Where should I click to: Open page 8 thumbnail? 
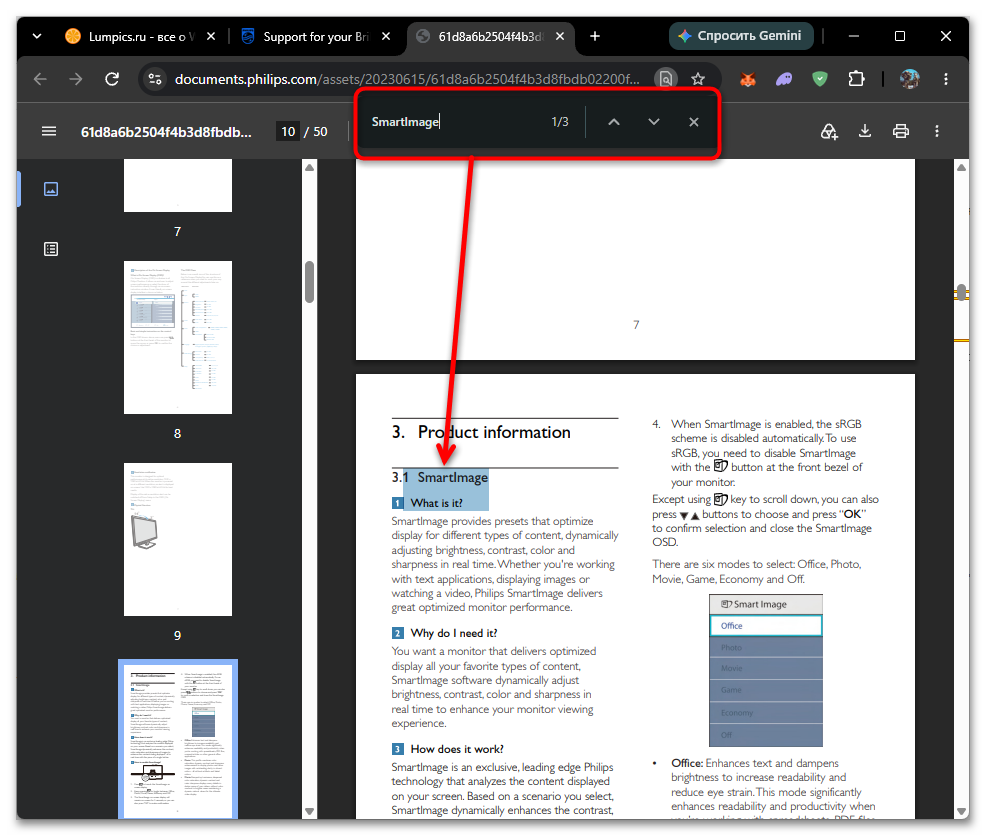click(178, 337)
